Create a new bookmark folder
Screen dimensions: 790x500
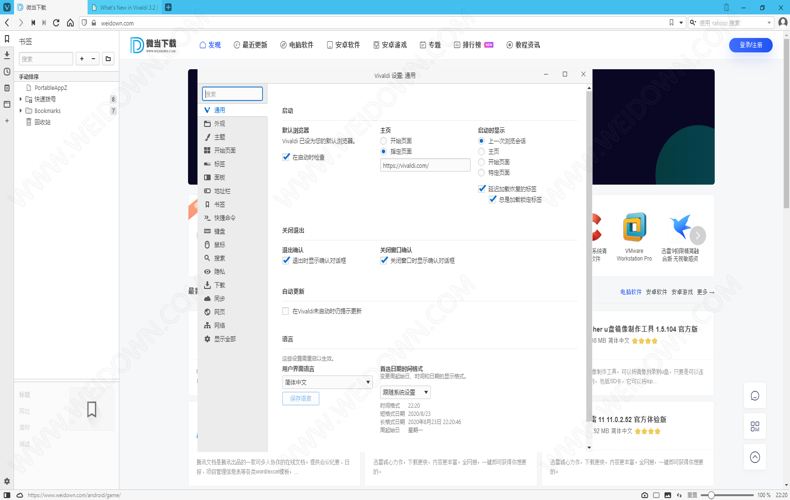point(108,59)
